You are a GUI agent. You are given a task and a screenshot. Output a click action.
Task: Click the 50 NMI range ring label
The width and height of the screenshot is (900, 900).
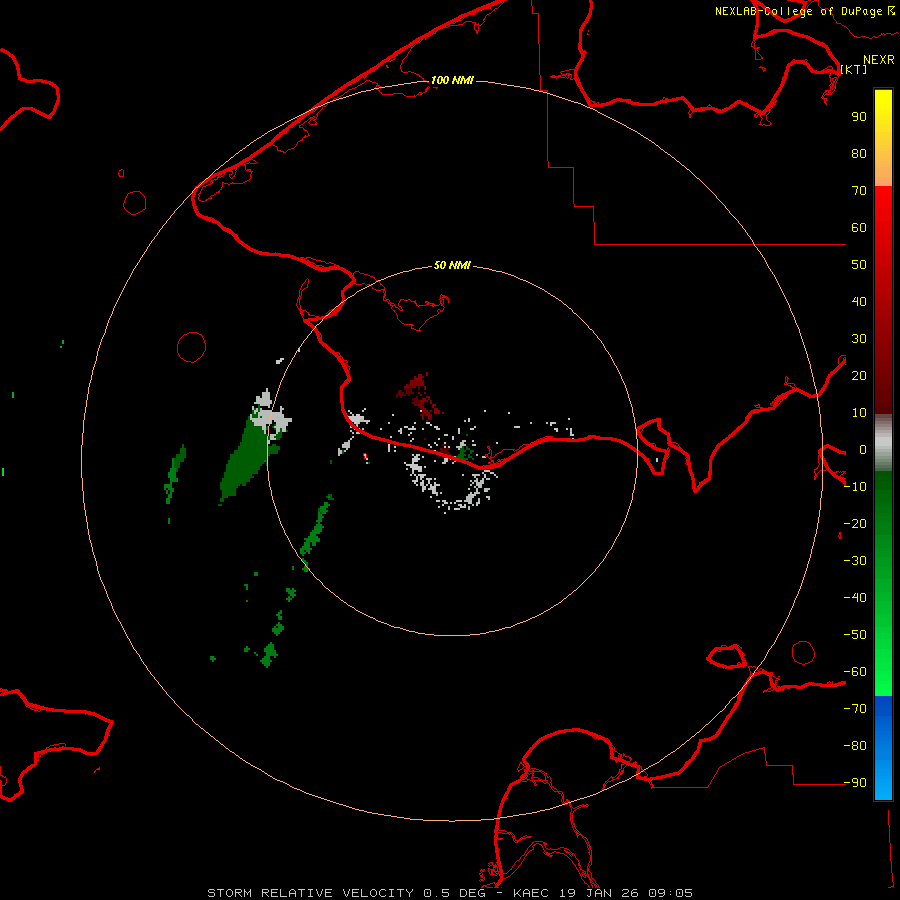(x=452, y=265)
